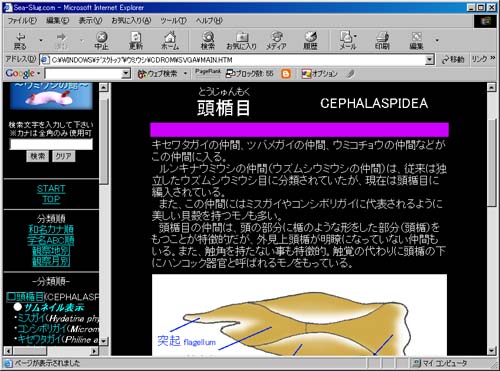Click the Back (戻る) toolbar icon
500x371 pixels.
pyautogui.click(x=20, y=40)
